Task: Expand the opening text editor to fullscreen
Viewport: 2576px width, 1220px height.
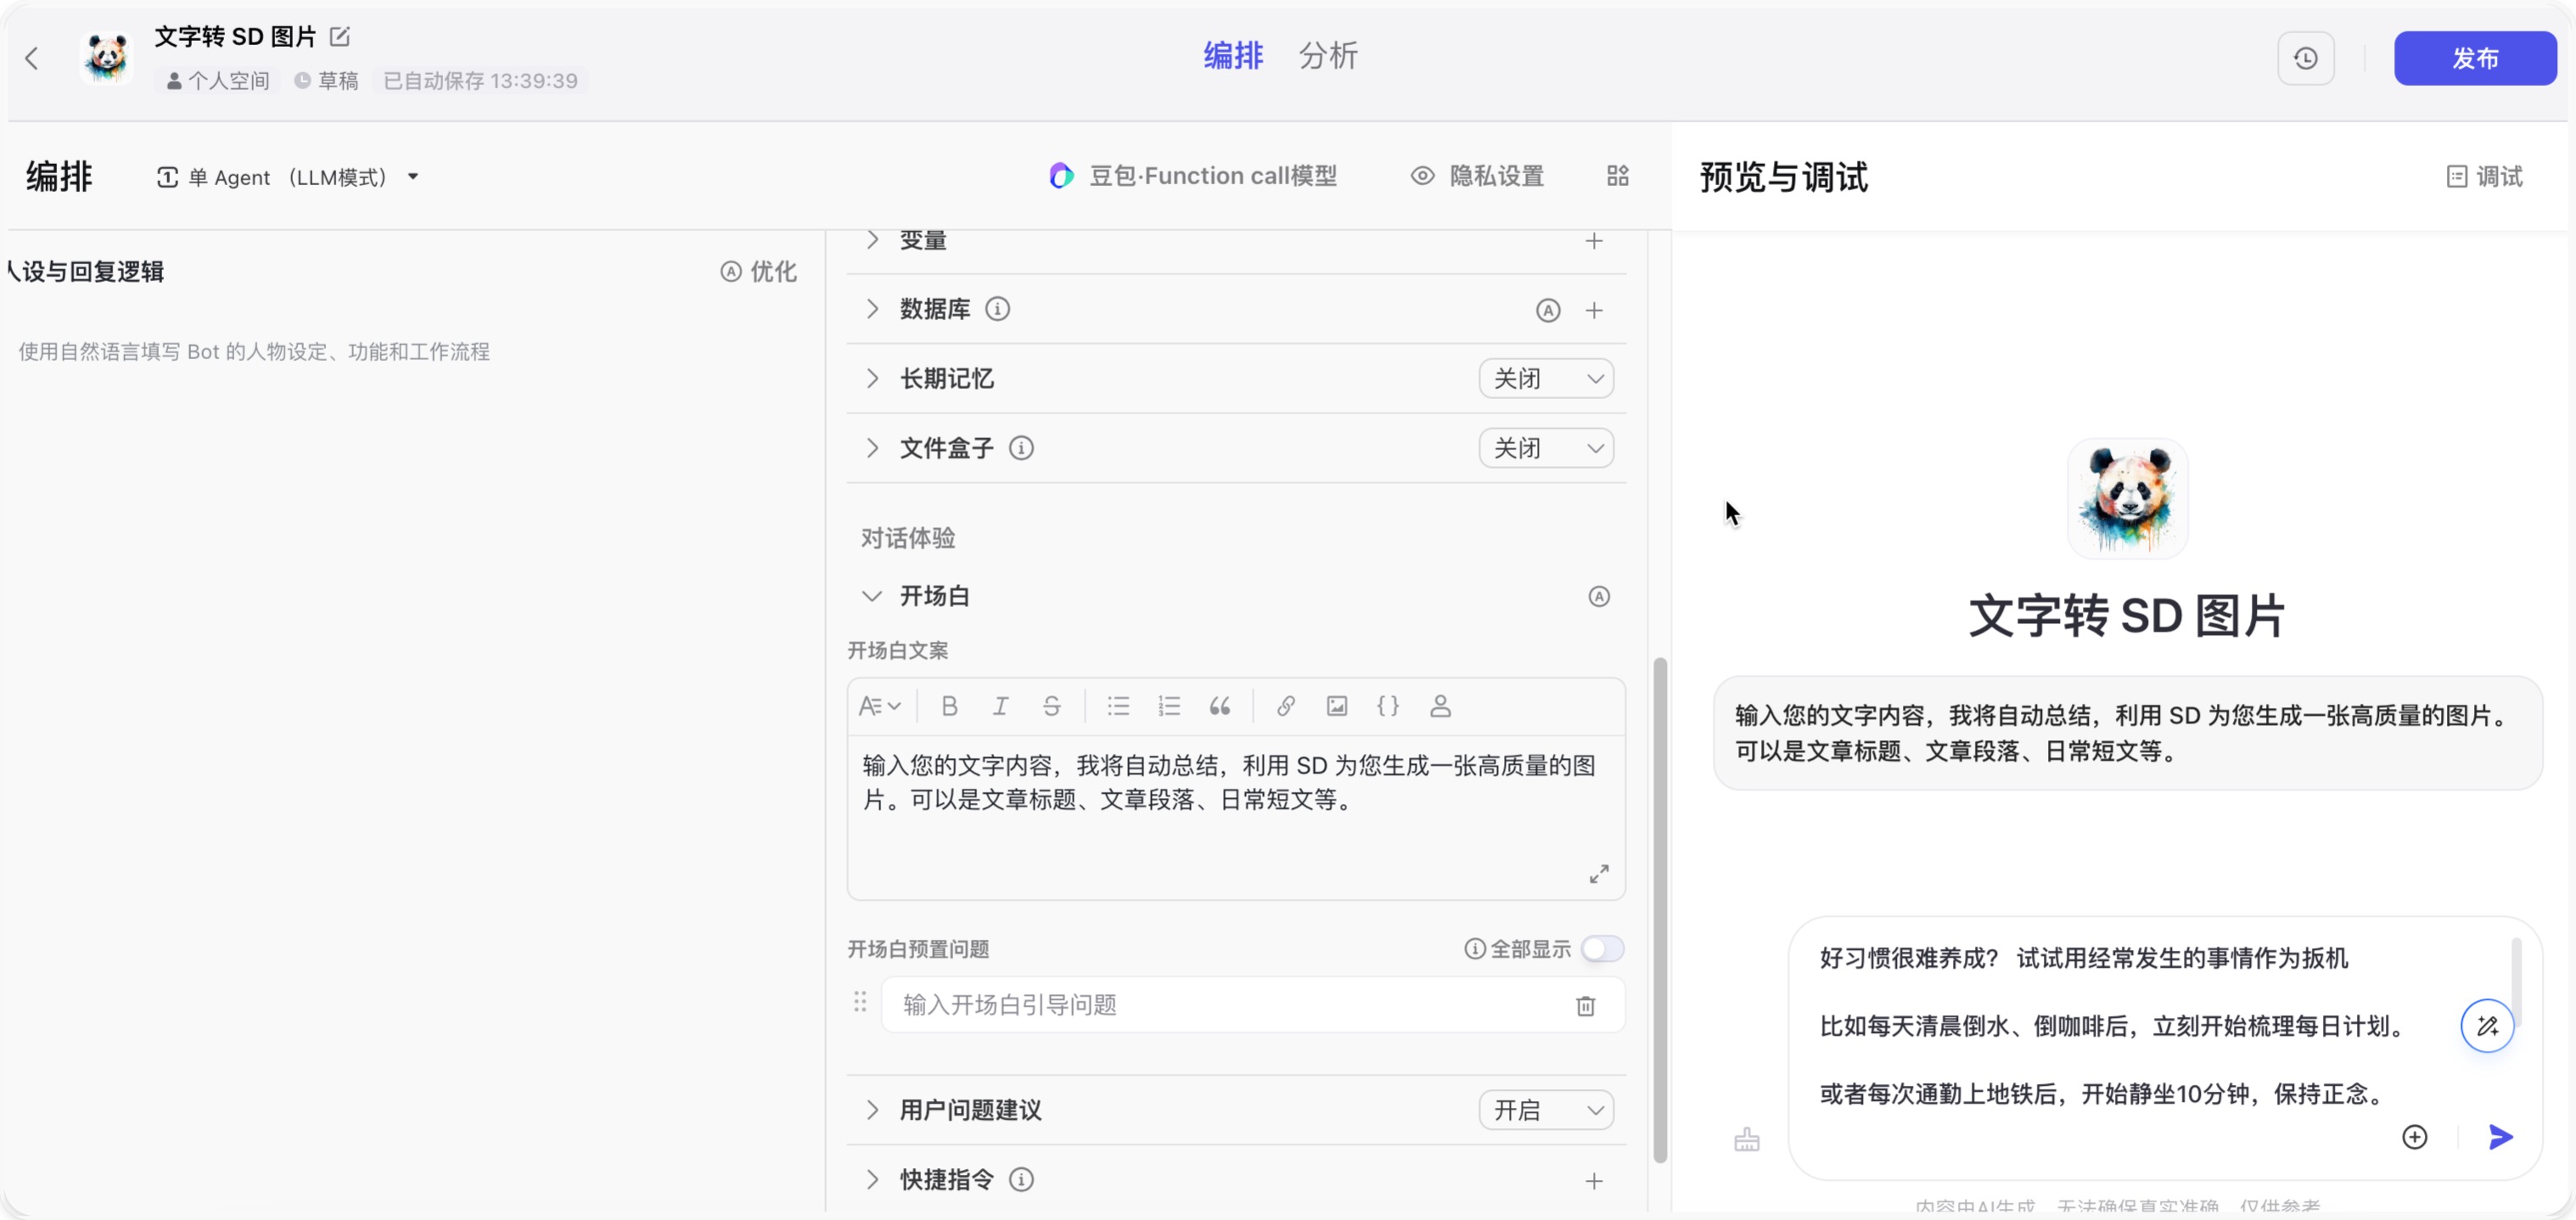Action: tap(1599, 874)
